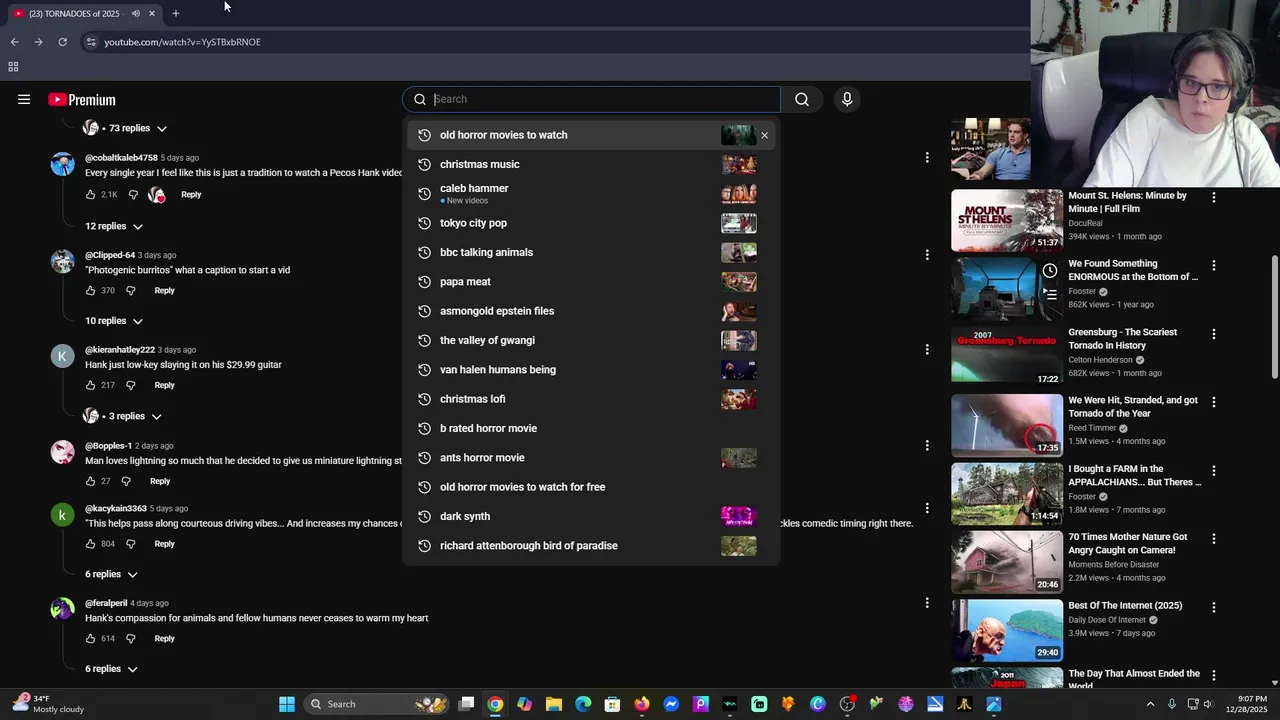Dislike the @Bopples-1 comment

[125, 481]
